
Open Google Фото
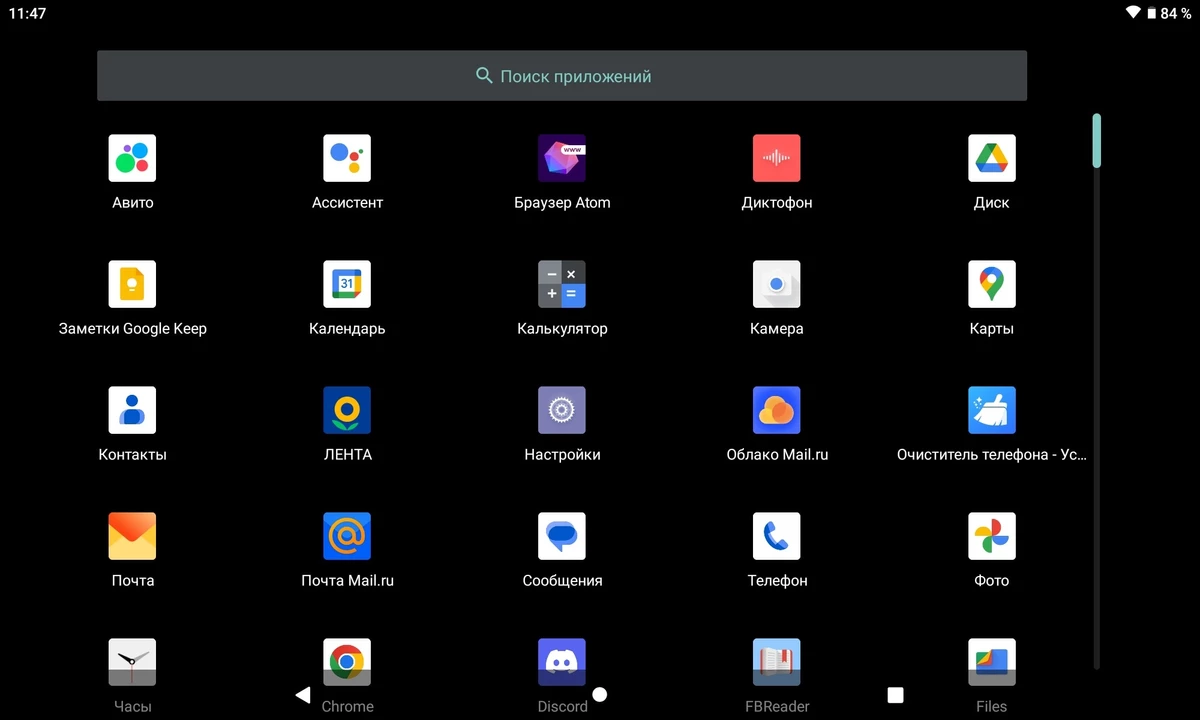pyautogui.click(x=992, y=536)
